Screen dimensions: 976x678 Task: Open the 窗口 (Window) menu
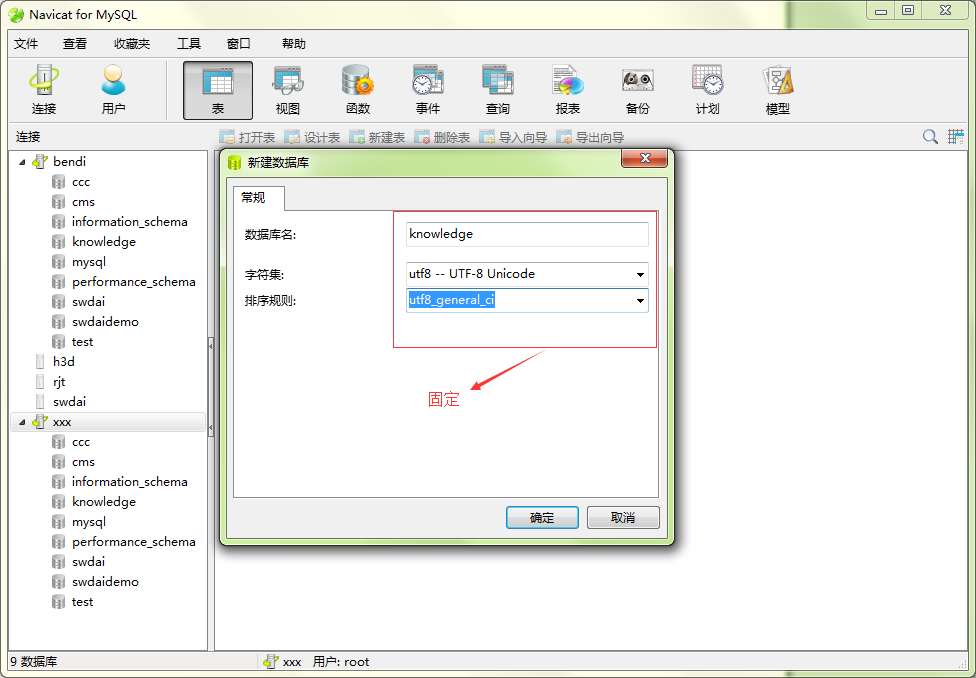[239, 44]
